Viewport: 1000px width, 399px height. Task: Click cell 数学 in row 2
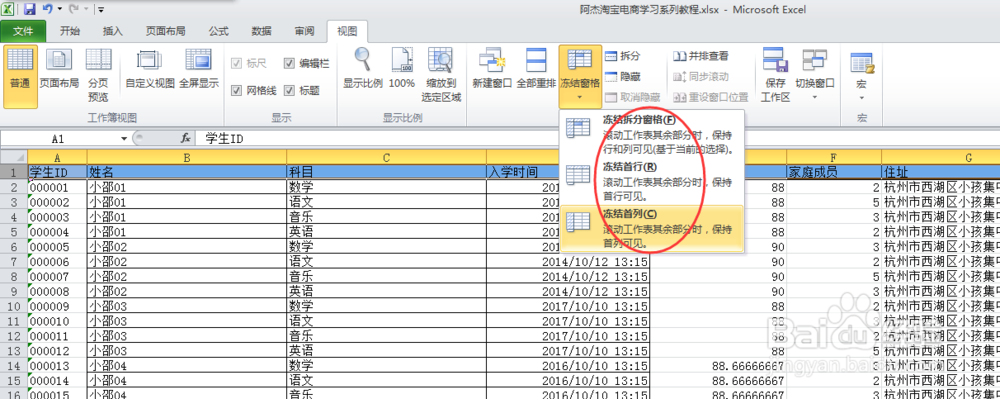coord(386,187)
